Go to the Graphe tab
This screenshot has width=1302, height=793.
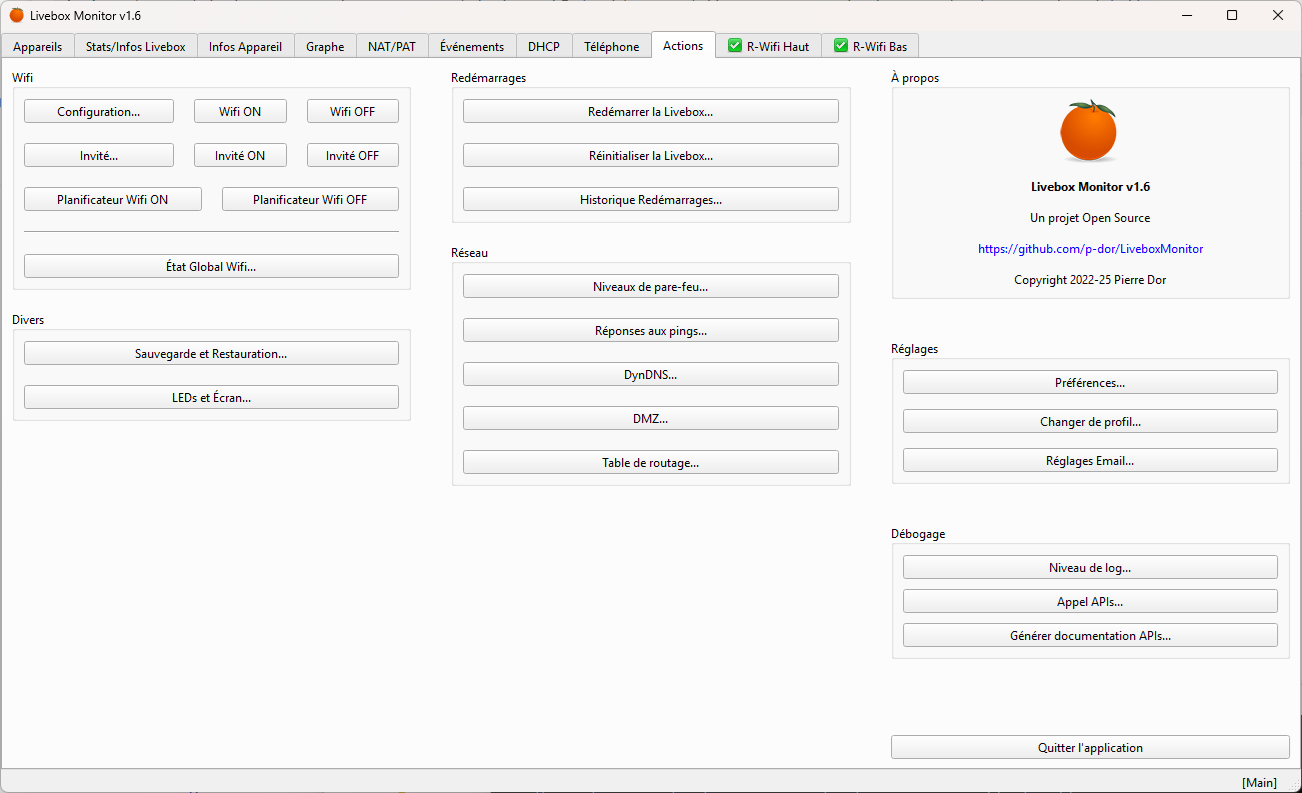click(325, 46)
